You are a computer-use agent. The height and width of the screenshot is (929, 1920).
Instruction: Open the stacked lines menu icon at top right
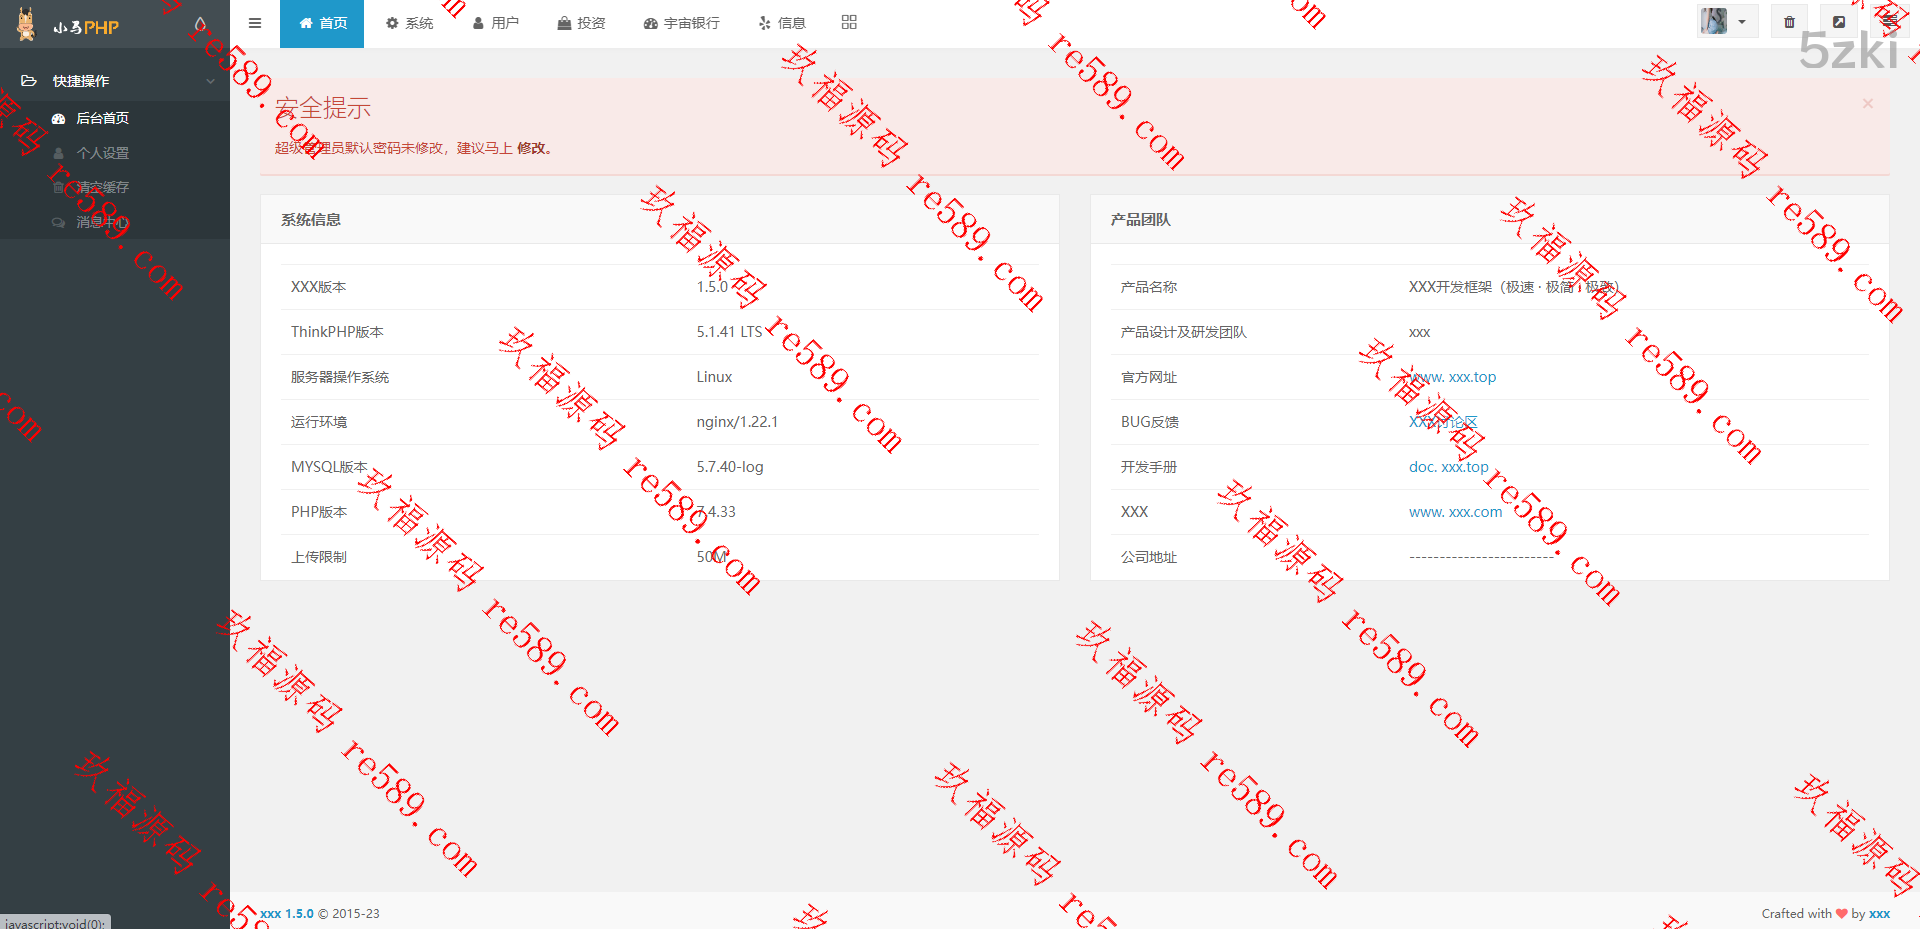(x=1889, y=22)
